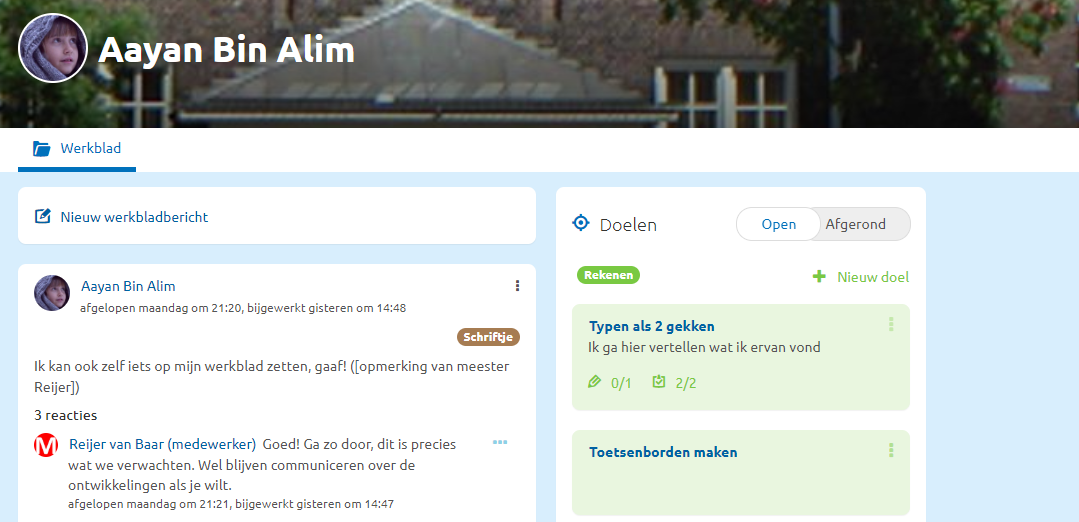Open options menu for Typen als 2 gekken
The image size is (1079, 522).
pyautogui.click(x=890, y=324)
